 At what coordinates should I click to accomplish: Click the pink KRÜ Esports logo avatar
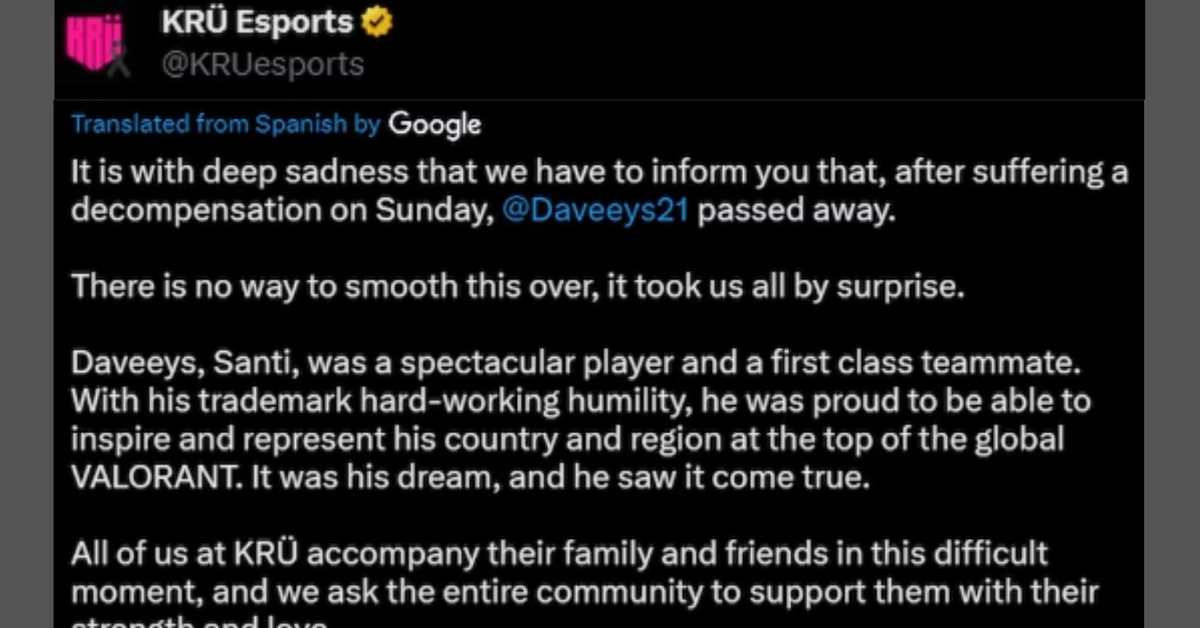tap(98, 44)
